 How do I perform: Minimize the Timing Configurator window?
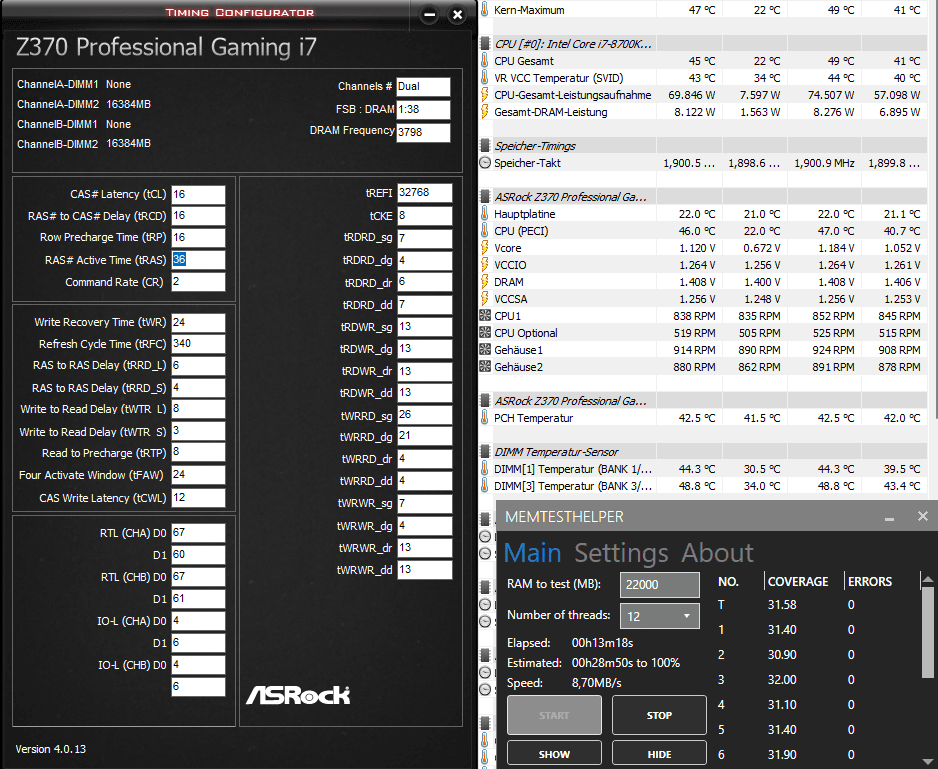(x=429, y=14)
